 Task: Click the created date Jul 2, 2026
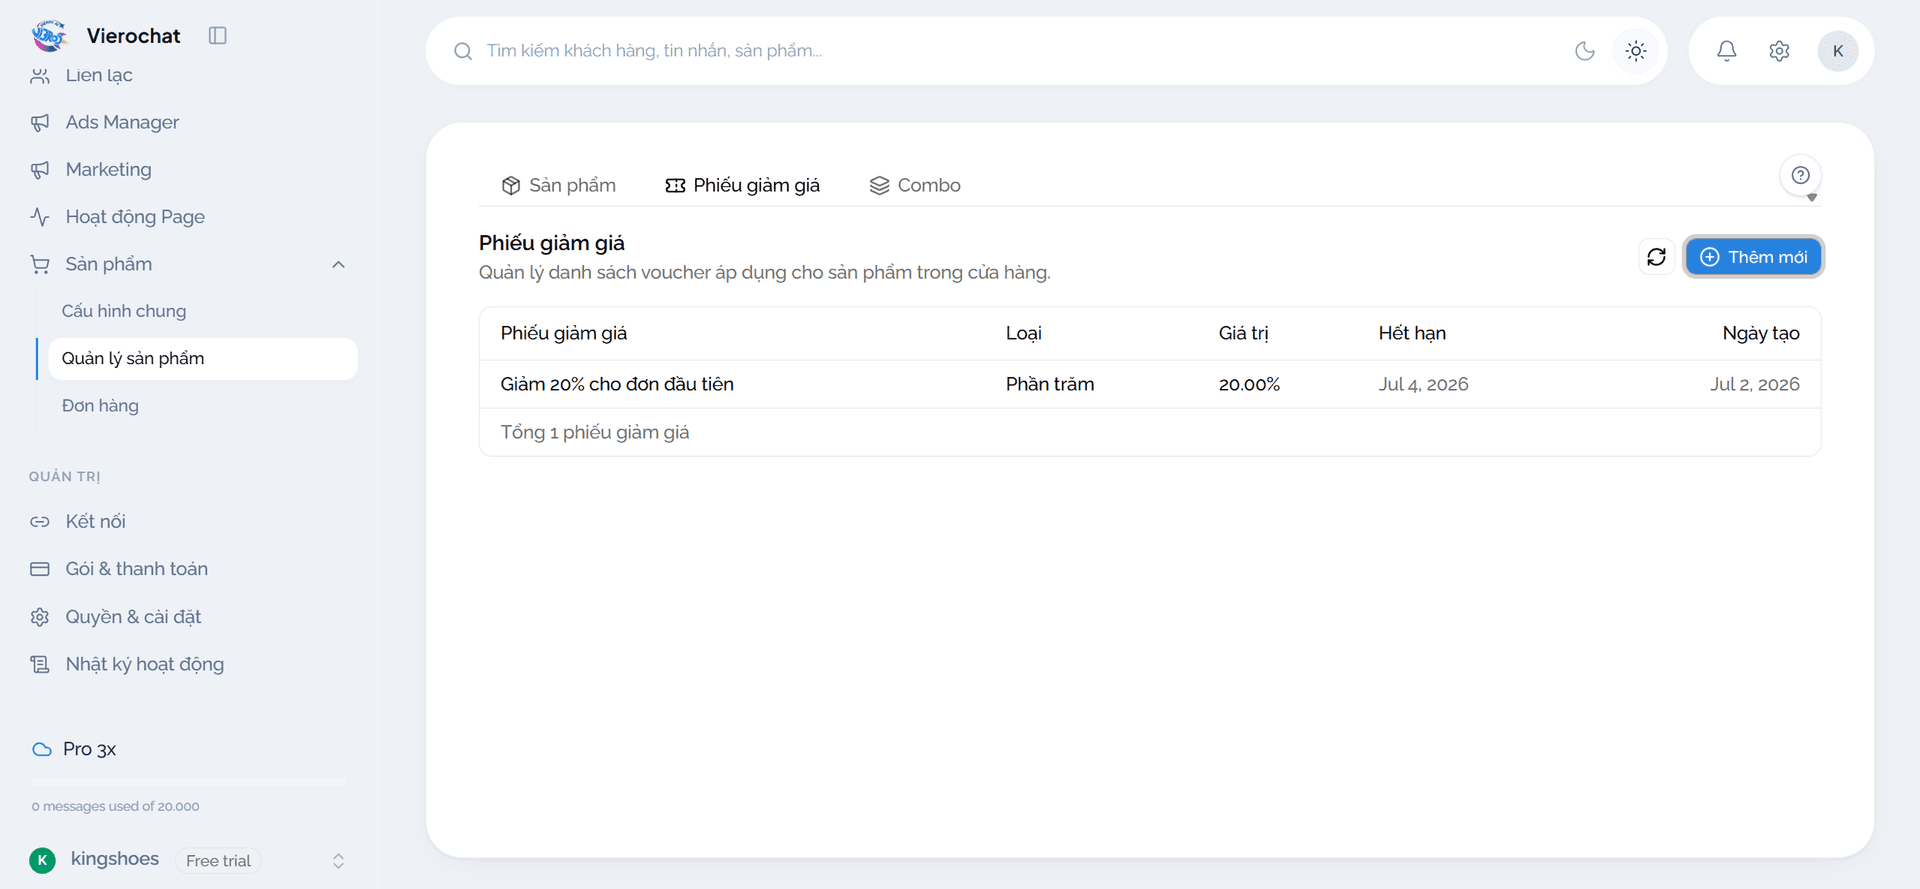click(1754, 384)
